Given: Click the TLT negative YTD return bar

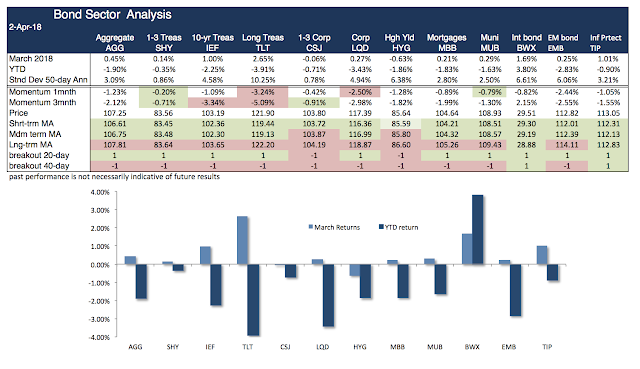Looking at the screenshot, I should pos(253,300).
